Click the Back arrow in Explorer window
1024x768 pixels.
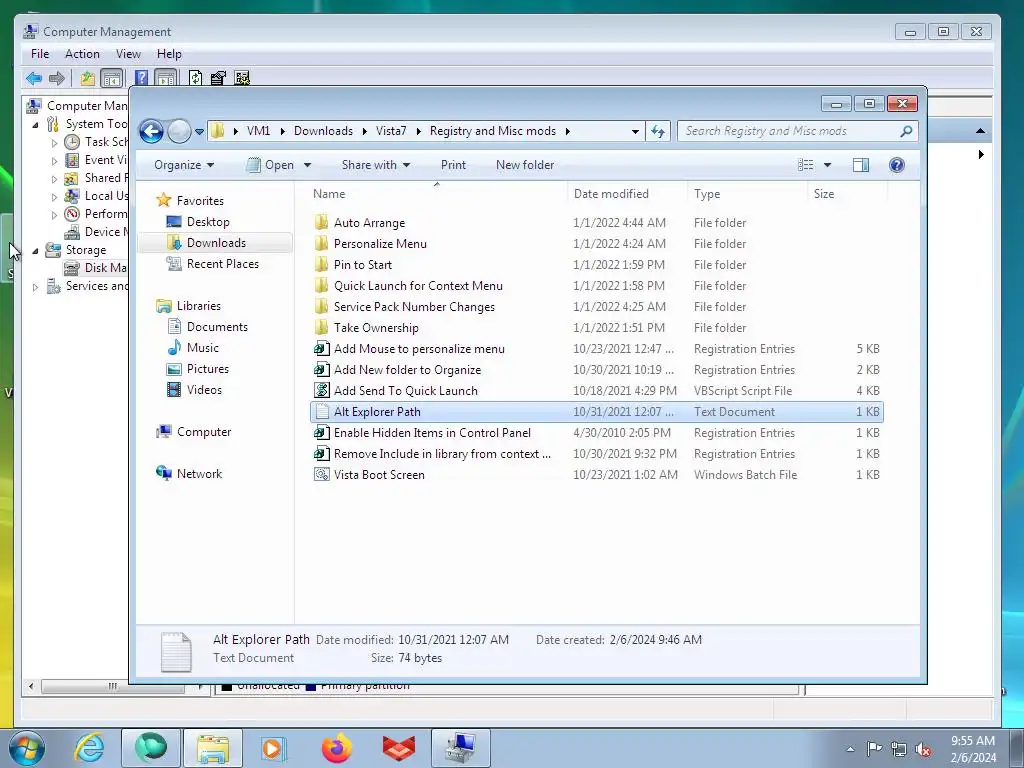151,131
